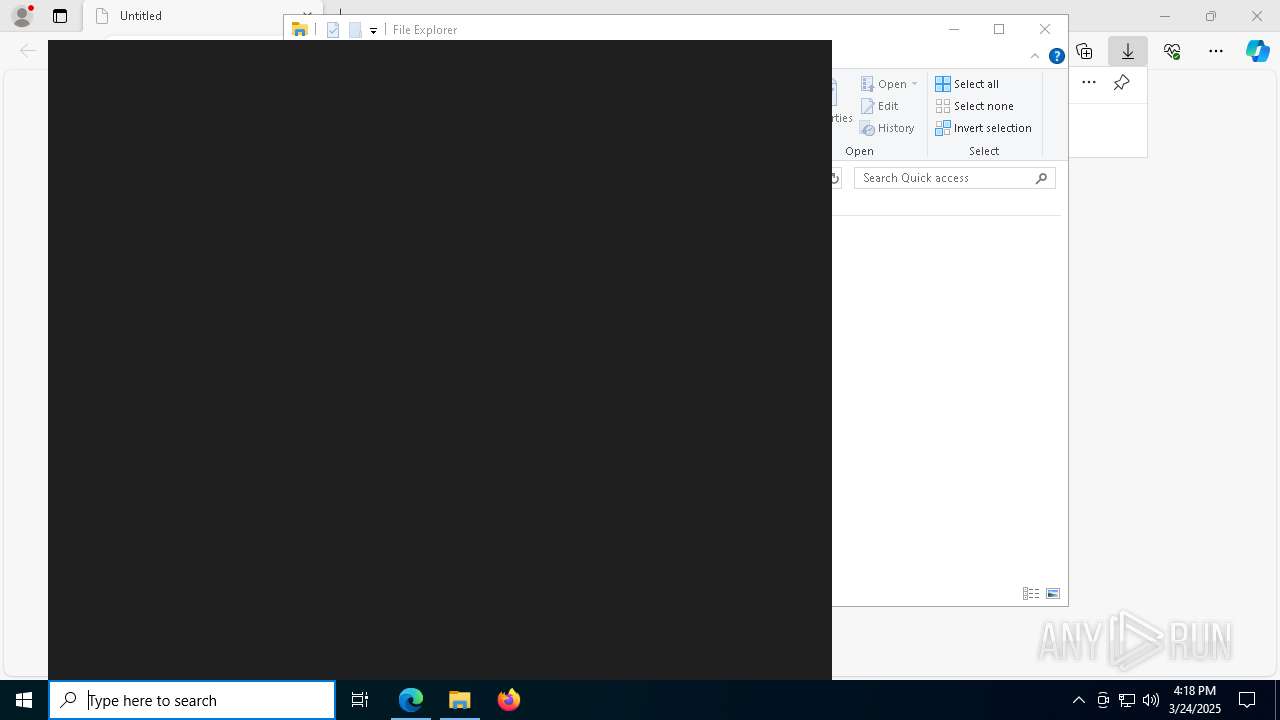The width and height of the screenshot is (1280, 720).
Task: Switch to large icons view in File Explorer
Action: pyautogui.click(x=1053, y=594)
